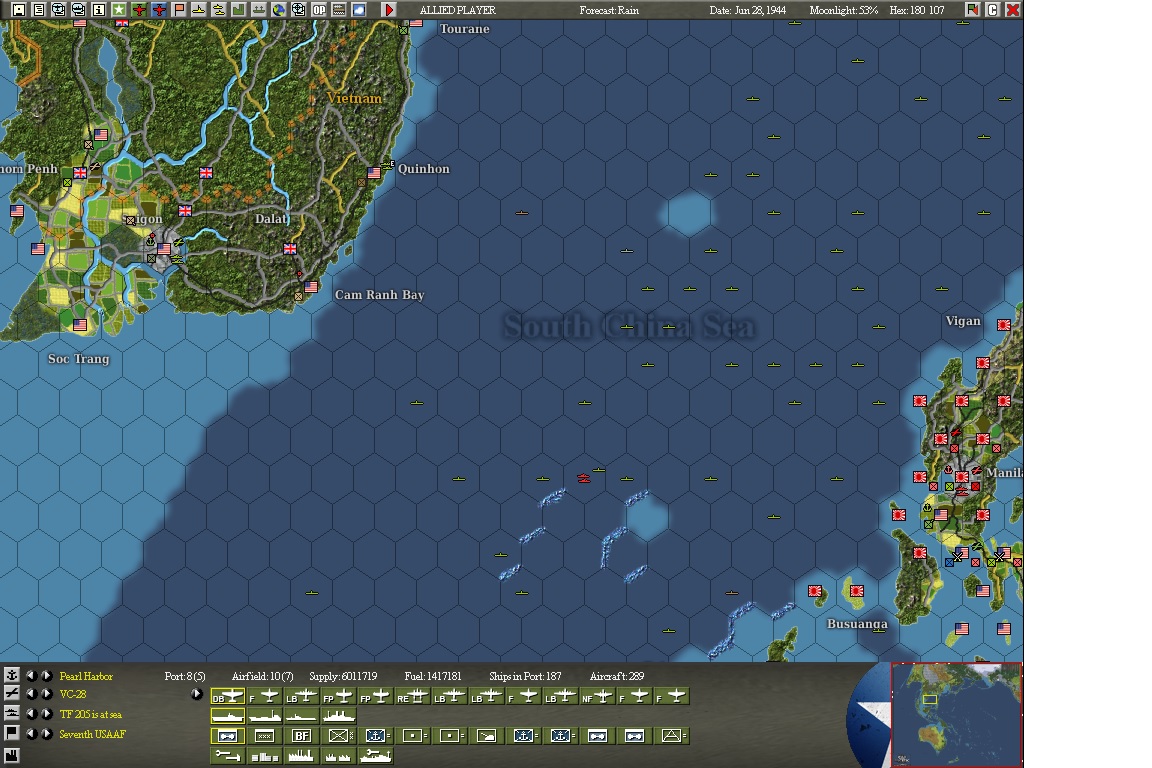Image resolution: width=1152 pixels, height=768 pixels.
Task: Go to next HQ after Seventh USAAF
Action: [x=46, y=733]
